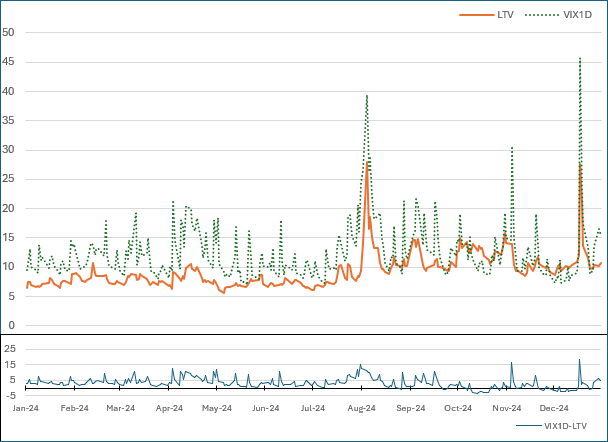
Task: Click the VIX1D peak in December near 45
Action: pos(580,58)
